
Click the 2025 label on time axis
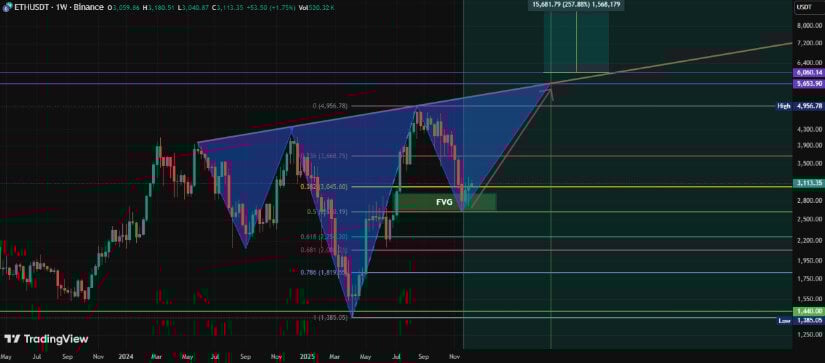[x=308, y=356]
